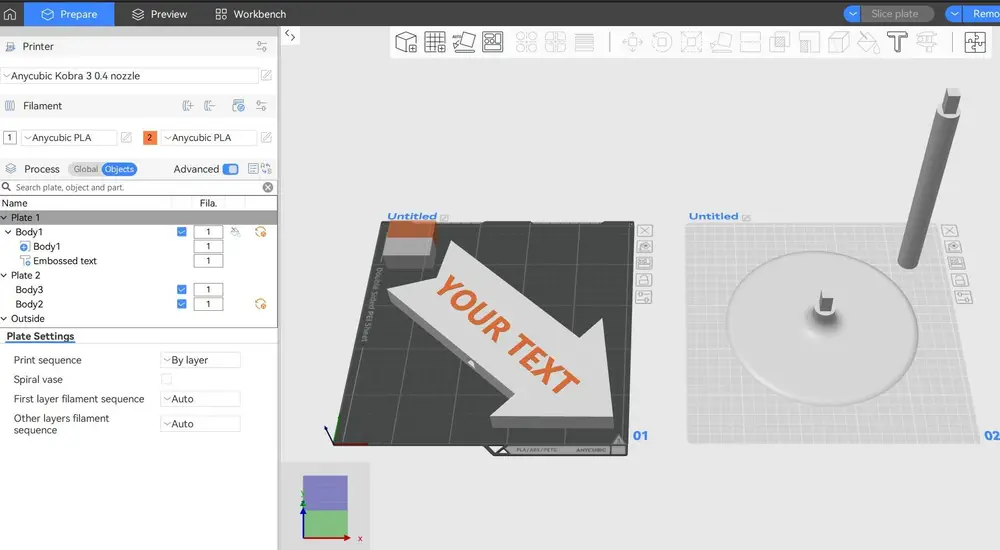The height and width of the screenshot is (550, 1000).
Task: Open the printer preset dropdown
Action: tap(129, 75)
